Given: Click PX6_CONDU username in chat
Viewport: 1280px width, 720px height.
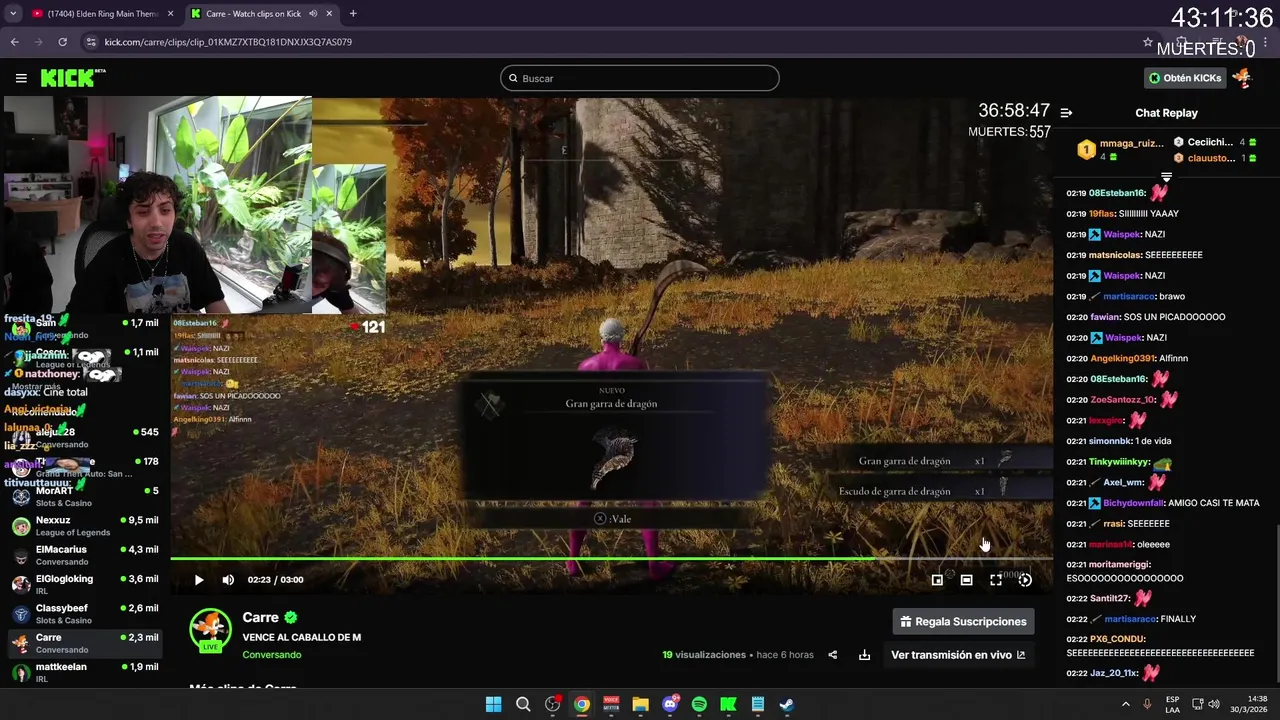Looking at the screenshot, I should click(1117, 639).
